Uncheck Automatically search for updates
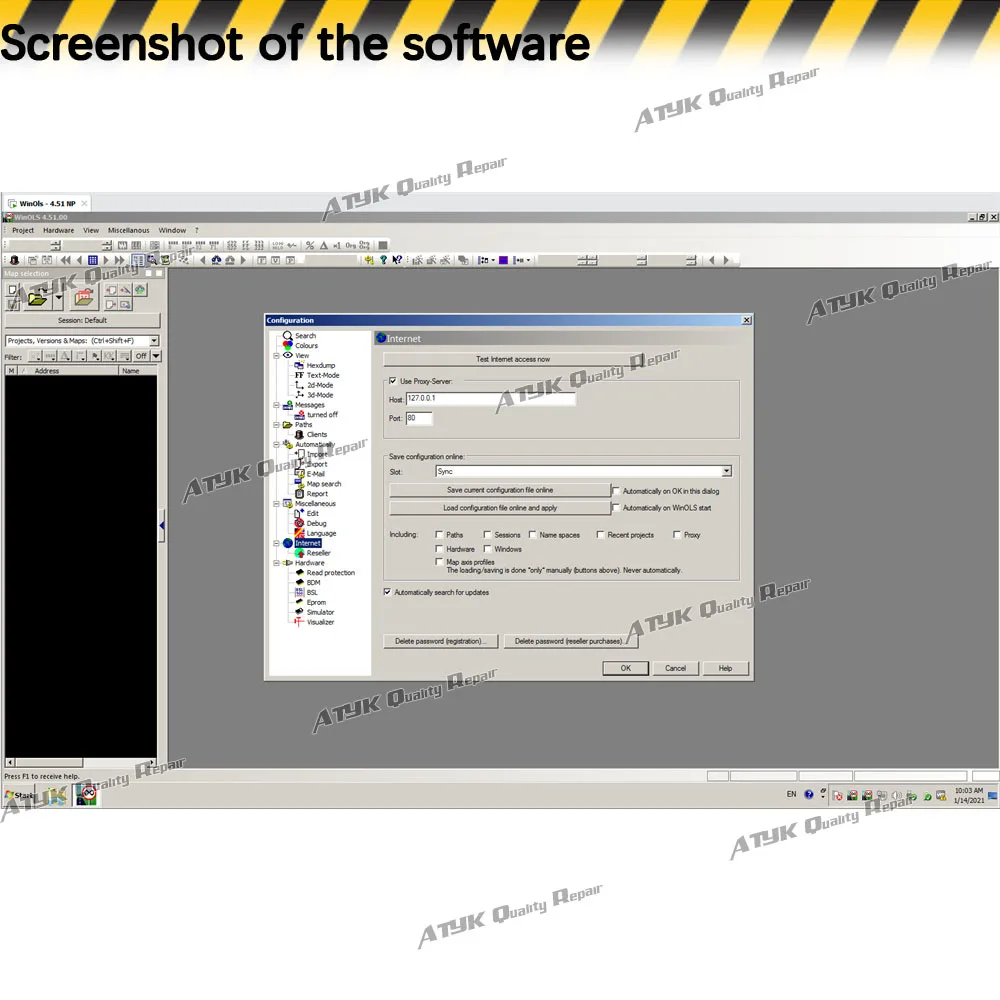 coord(387,592)
